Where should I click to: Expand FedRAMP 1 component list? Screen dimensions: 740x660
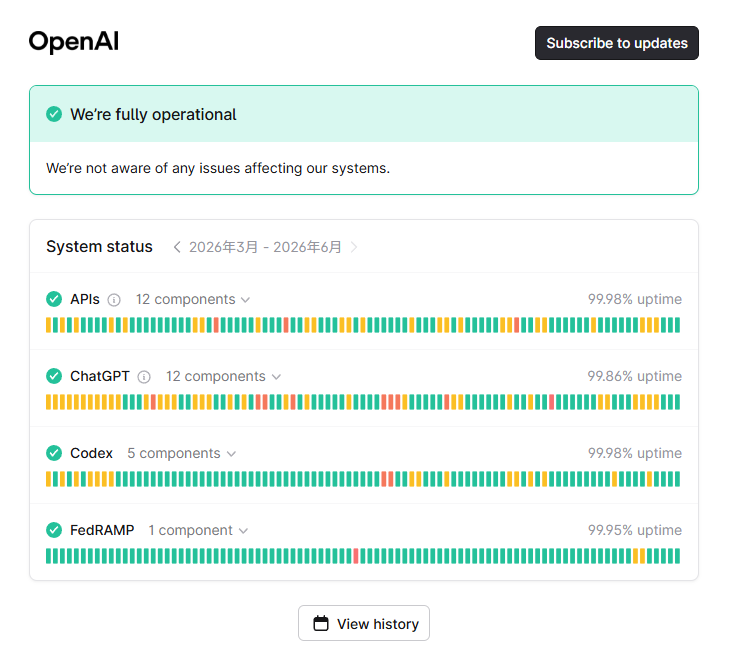click(198, 530)
